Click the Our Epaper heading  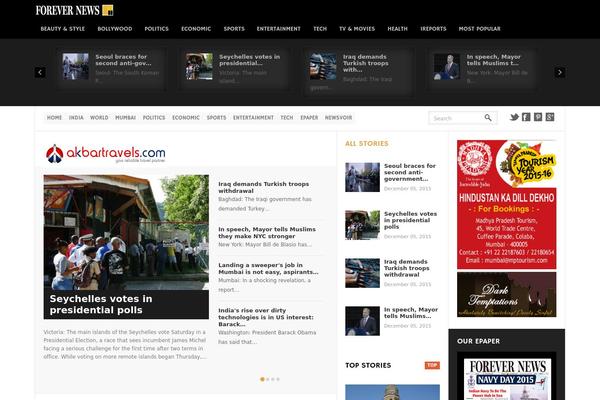(478, 341)
